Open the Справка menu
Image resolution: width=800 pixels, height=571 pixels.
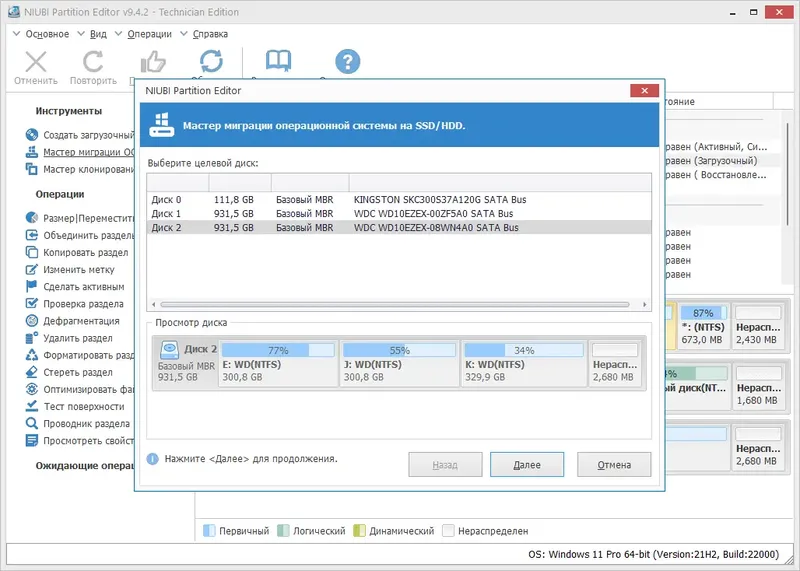tap(210, 34)
